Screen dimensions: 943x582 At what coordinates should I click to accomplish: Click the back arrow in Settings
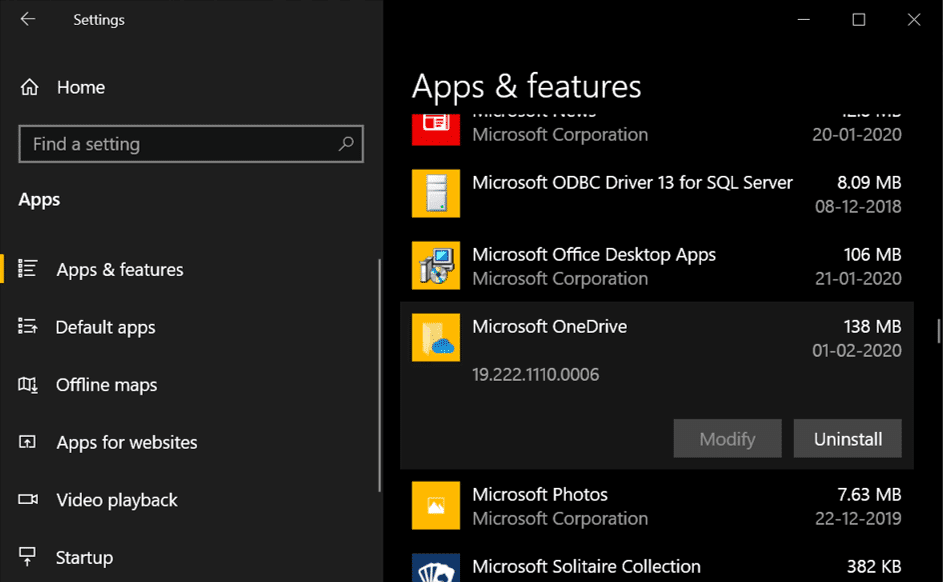(28, 19)
